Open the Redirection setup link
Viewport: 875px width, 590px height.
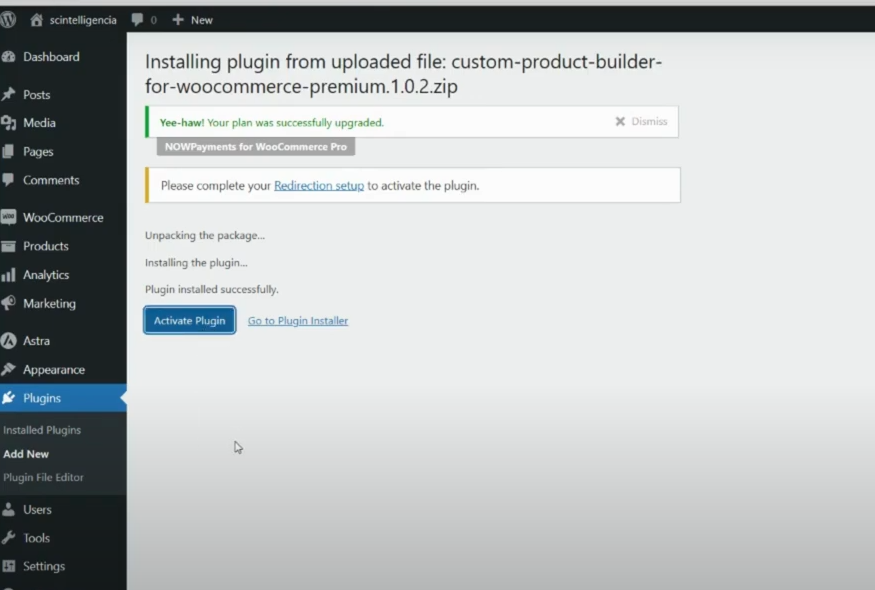[x=319, y=185]
